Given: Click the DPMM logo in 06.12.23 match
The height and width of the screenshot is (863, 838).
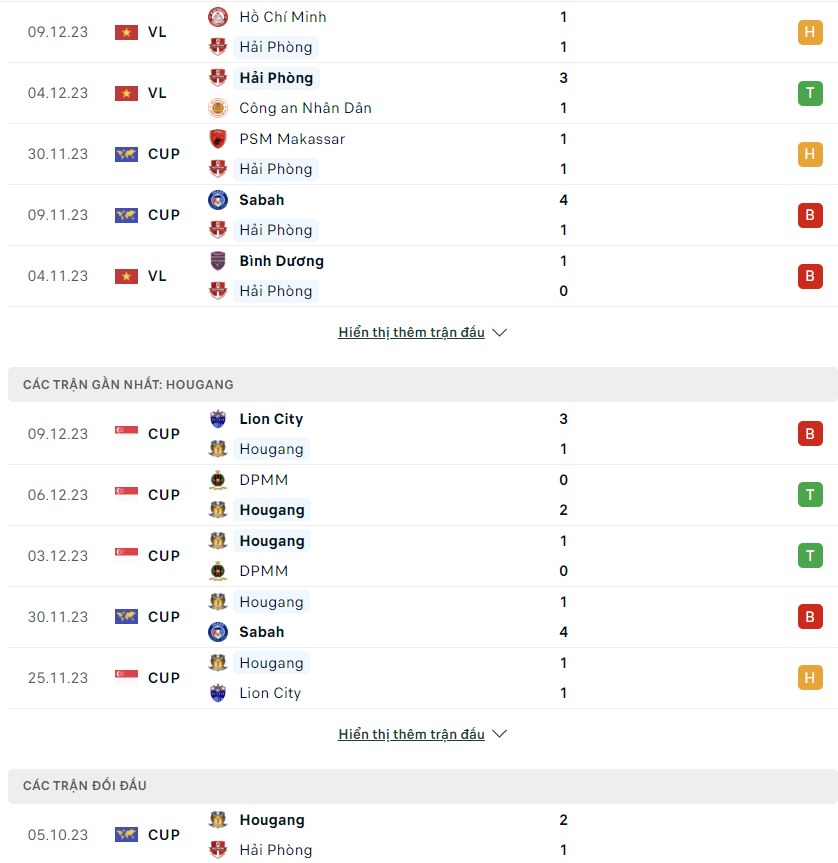Looking at the screenshot, I should coord(218,480).
